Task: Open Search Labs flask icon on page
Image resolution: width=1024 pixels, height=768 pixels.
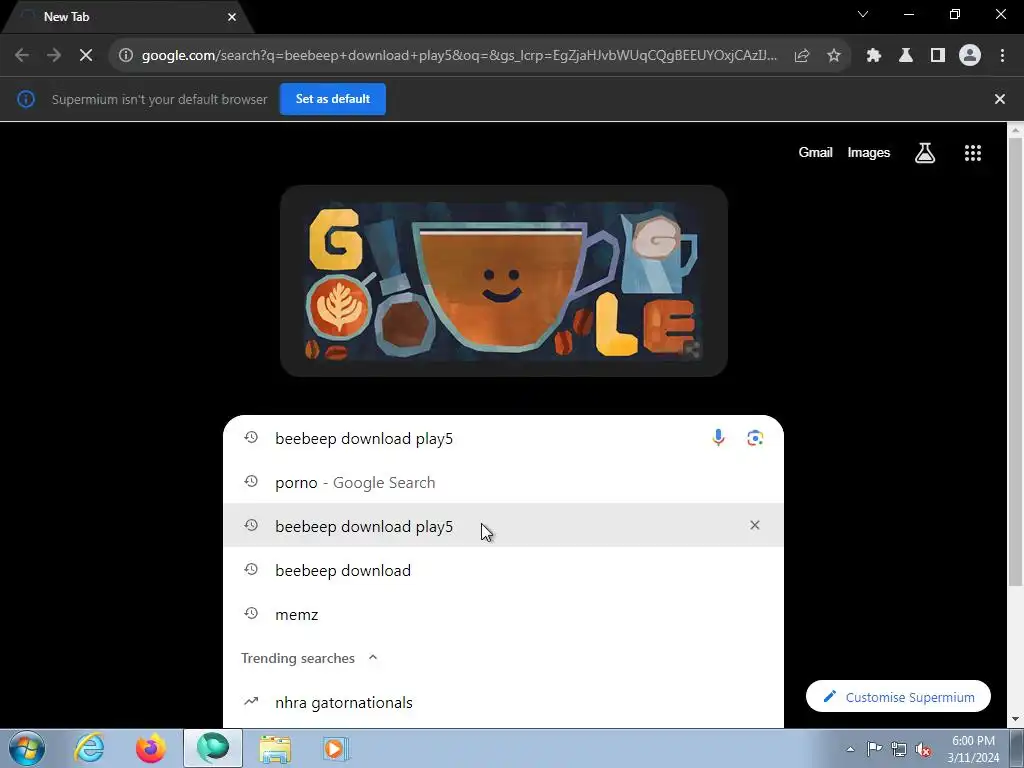Action: 925,153
